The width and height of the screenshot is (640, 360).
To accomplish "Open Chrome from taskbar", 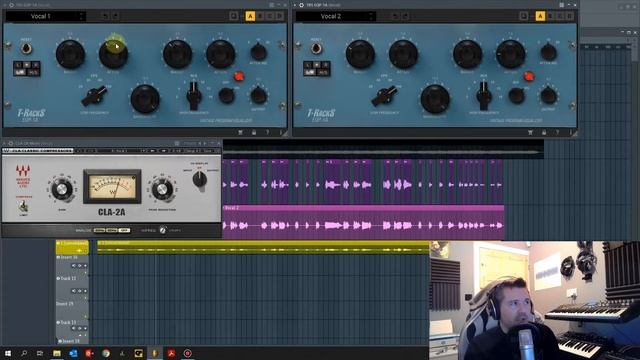I will click(x=106, y=353).
